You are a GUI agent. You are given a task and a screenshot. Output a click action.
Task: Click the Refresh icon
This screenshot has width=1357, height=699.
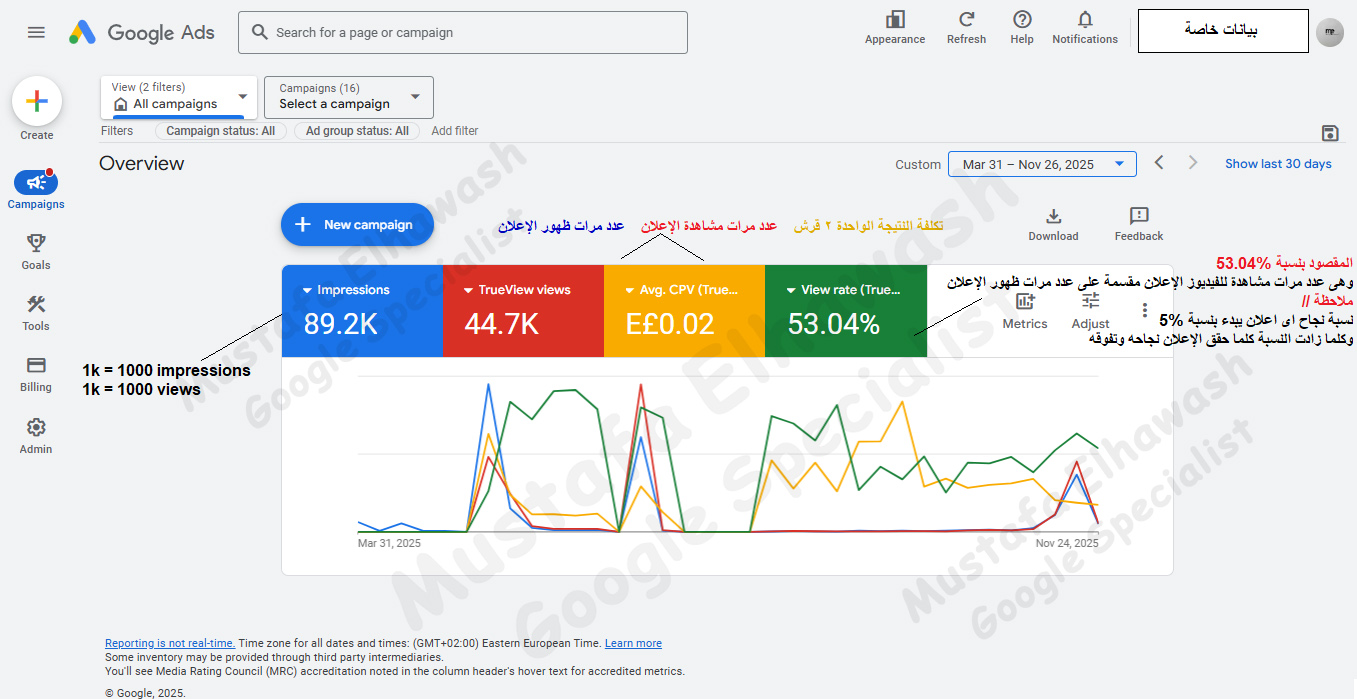[966, 20]
